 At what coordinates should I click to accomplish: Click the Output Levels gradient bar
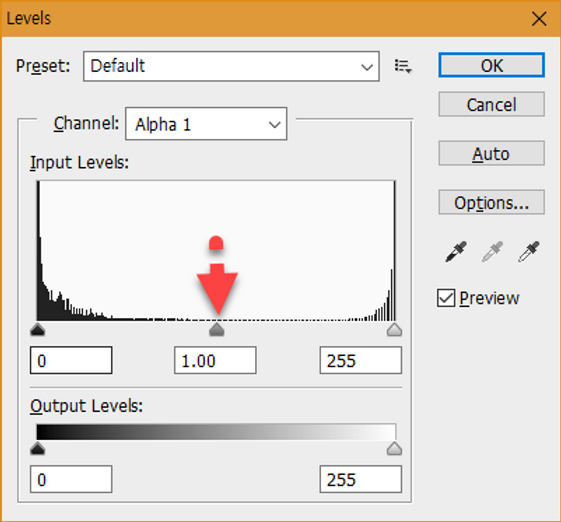pyautogui.click(x=216, y=432)
